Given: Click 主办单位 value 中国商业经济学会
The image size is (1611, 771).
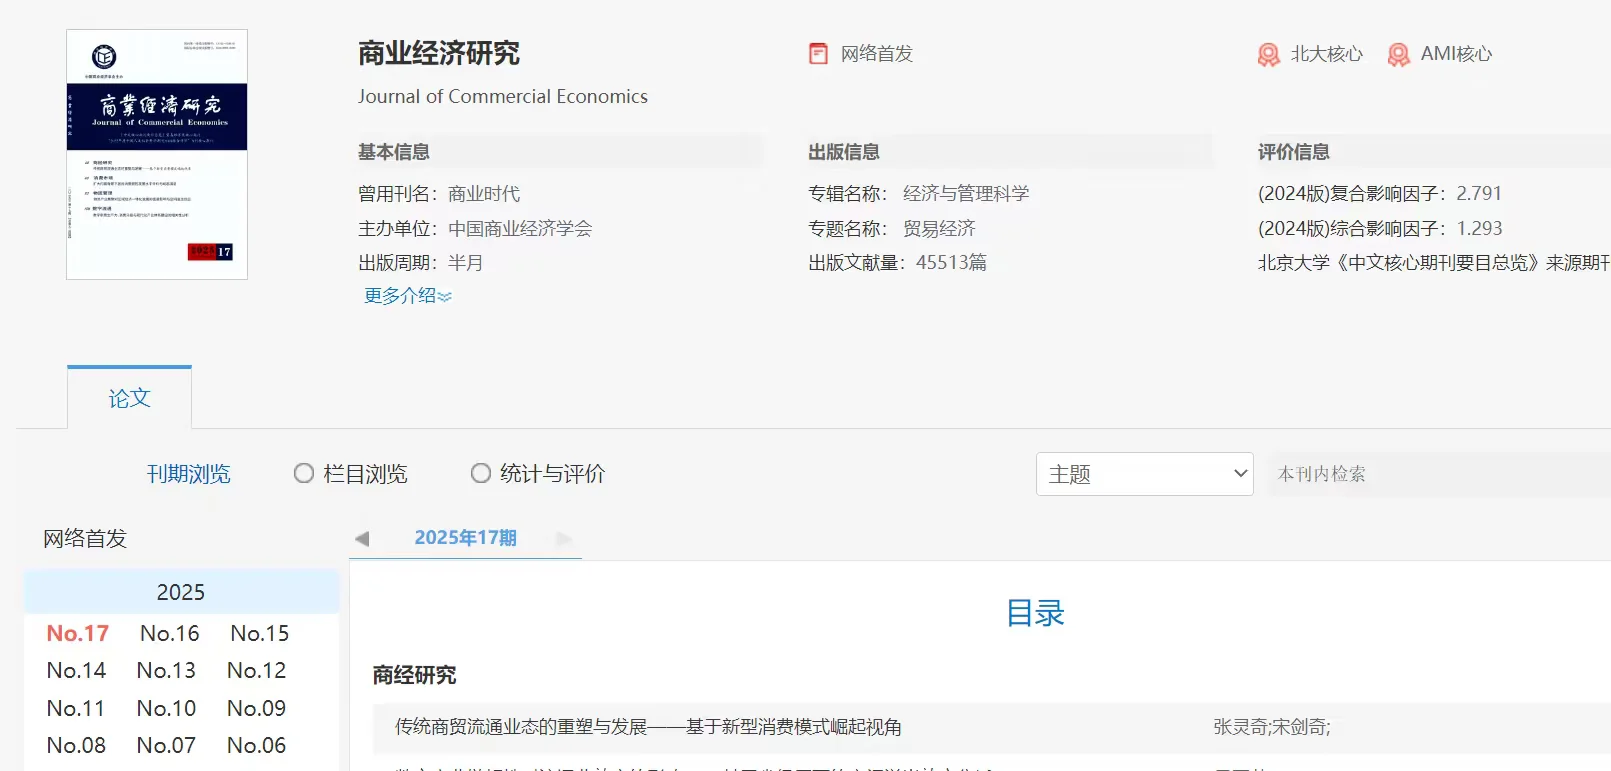Looking at the screenshot, I should click(520, 228).
